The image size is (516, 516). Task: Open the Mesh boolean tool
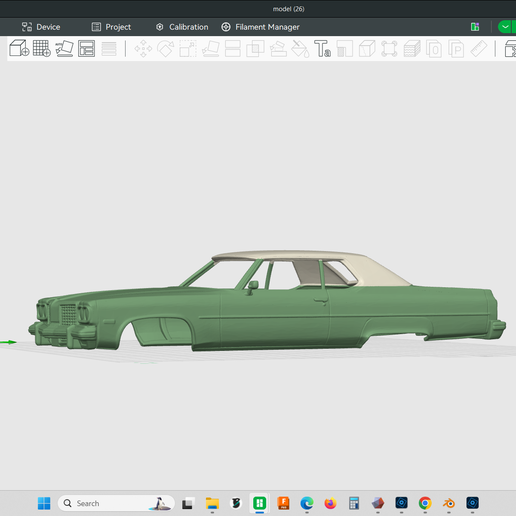(x=255, y=49)
